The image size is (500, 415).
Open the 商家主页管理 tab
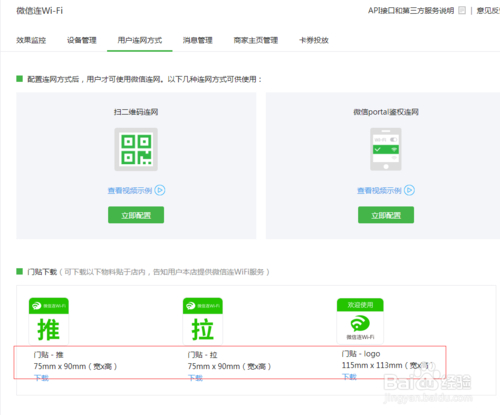click(x=256, y=40)
